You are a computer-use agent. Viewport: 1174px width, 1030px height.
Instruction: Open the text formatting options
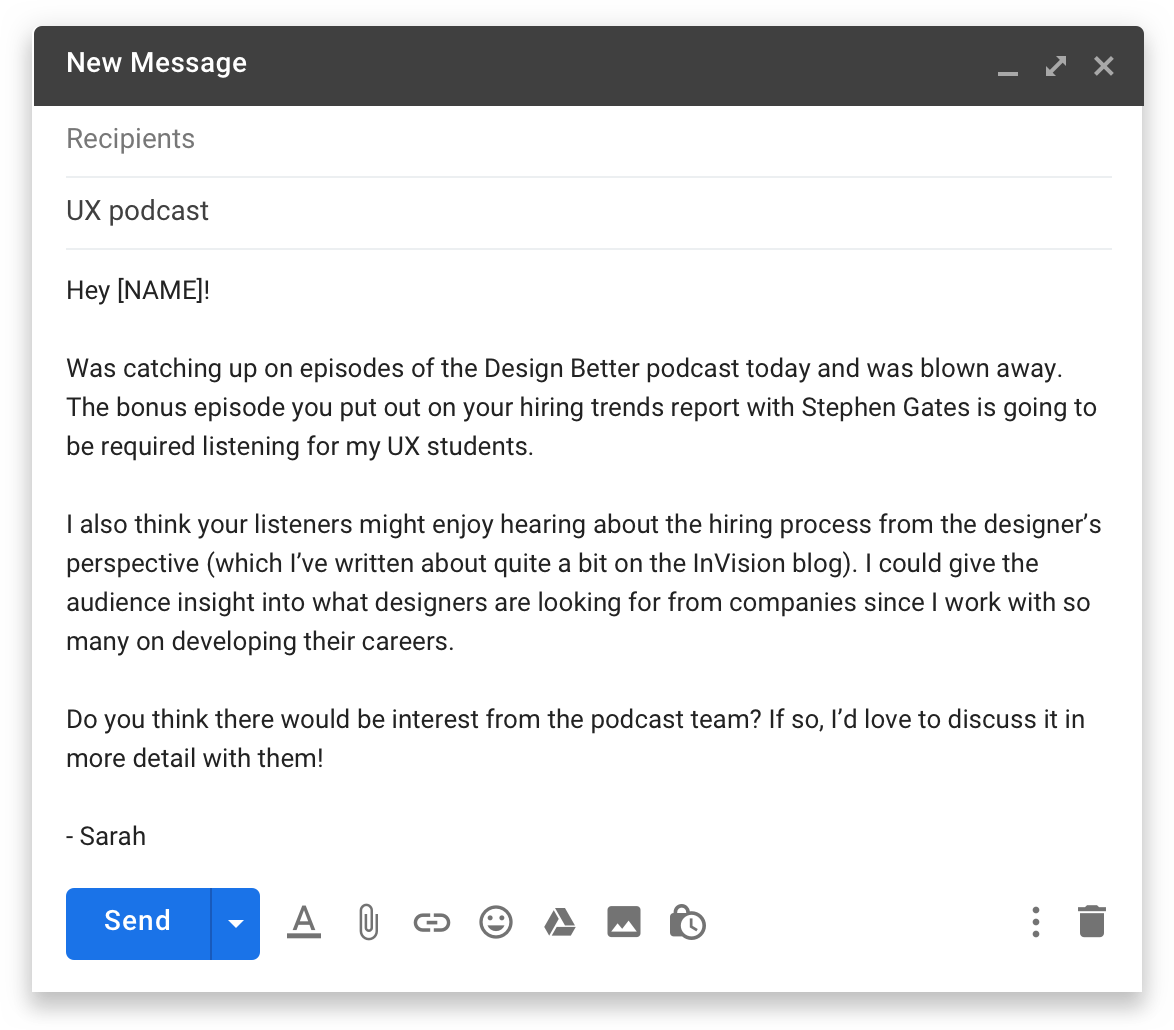tap(304, 922)
